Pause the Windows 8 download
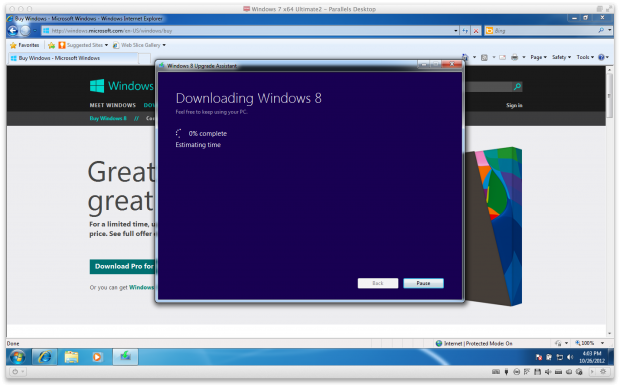620x387 pixels. (423, 283)
